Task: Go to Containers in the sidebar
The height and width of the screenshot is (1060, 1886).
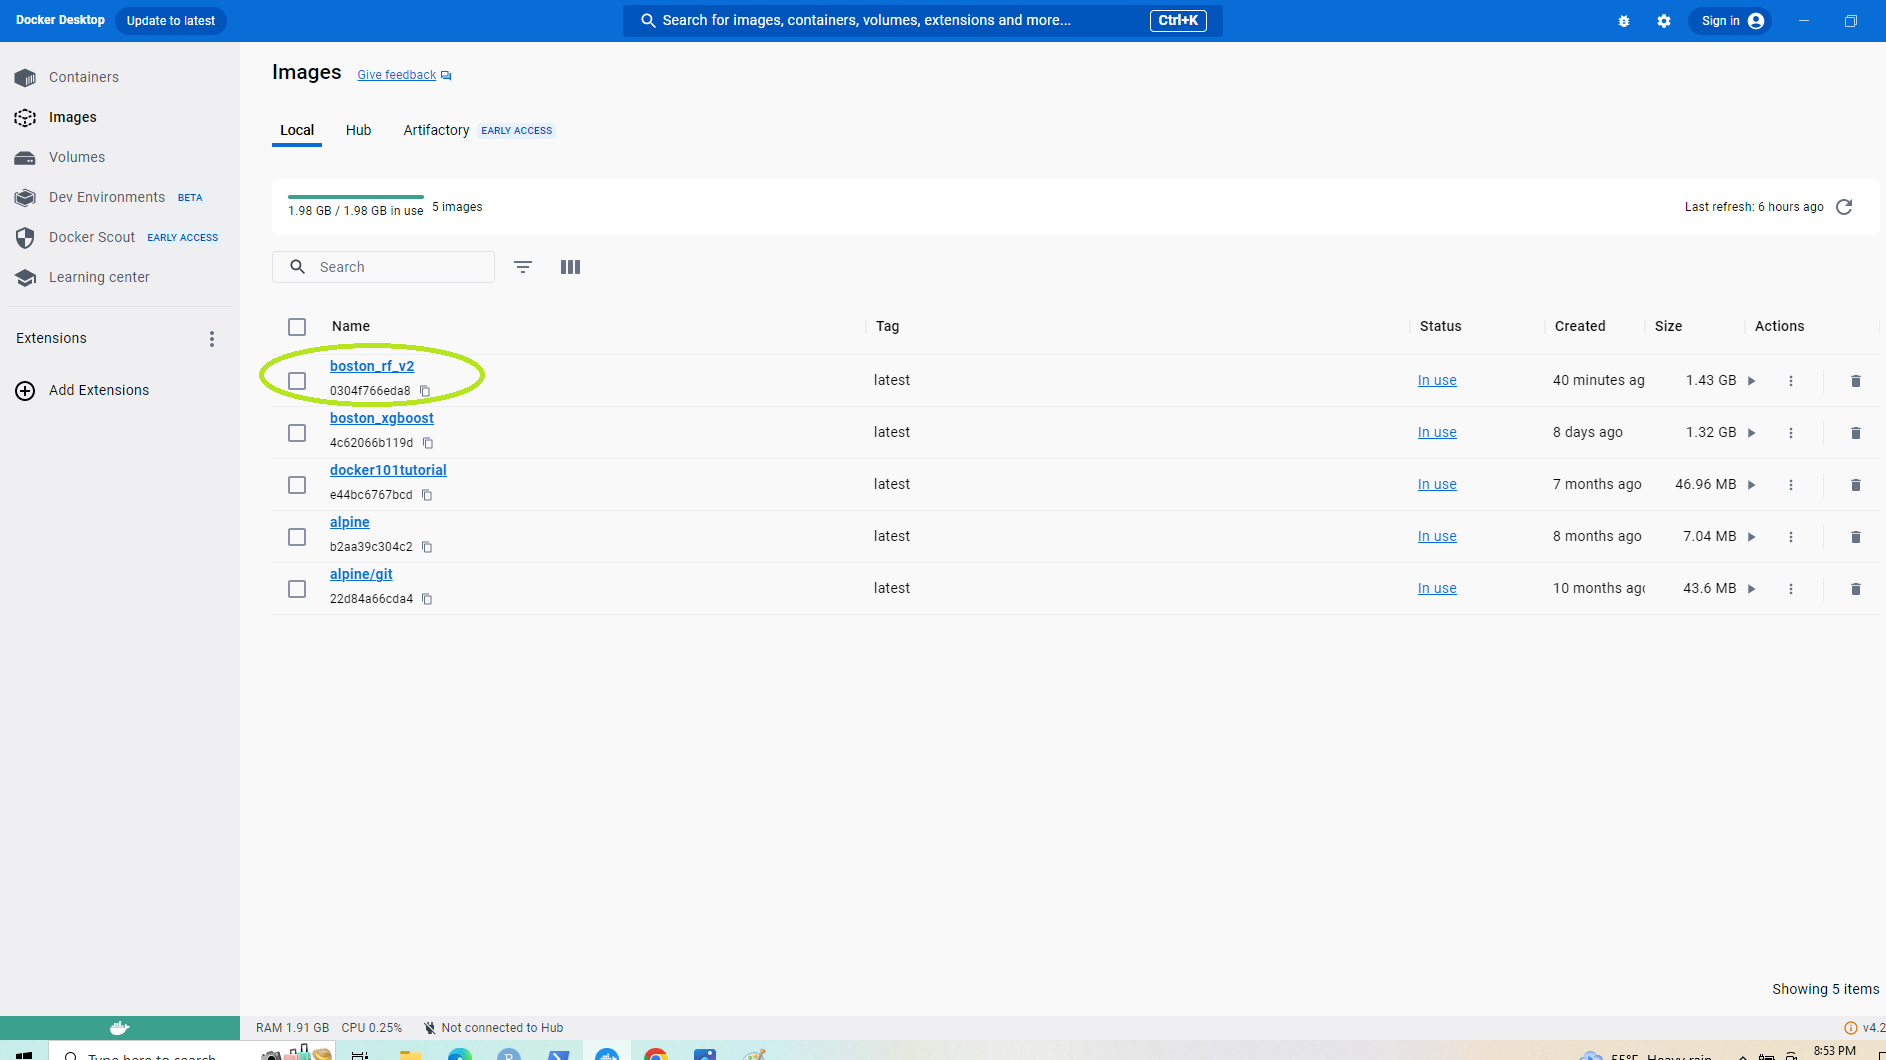Action: (84, 77)
